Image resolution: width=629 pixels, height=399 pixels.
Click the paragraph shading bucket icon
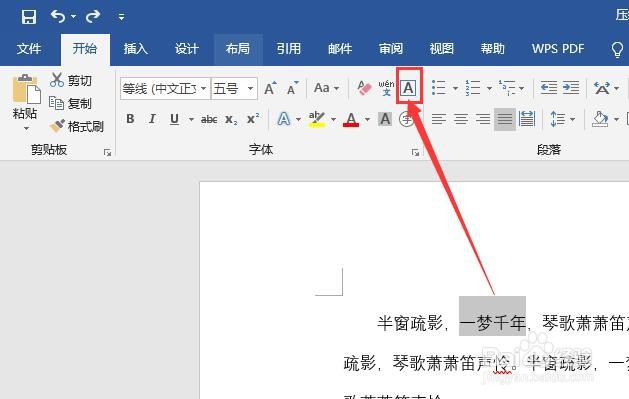pos(600,119)
